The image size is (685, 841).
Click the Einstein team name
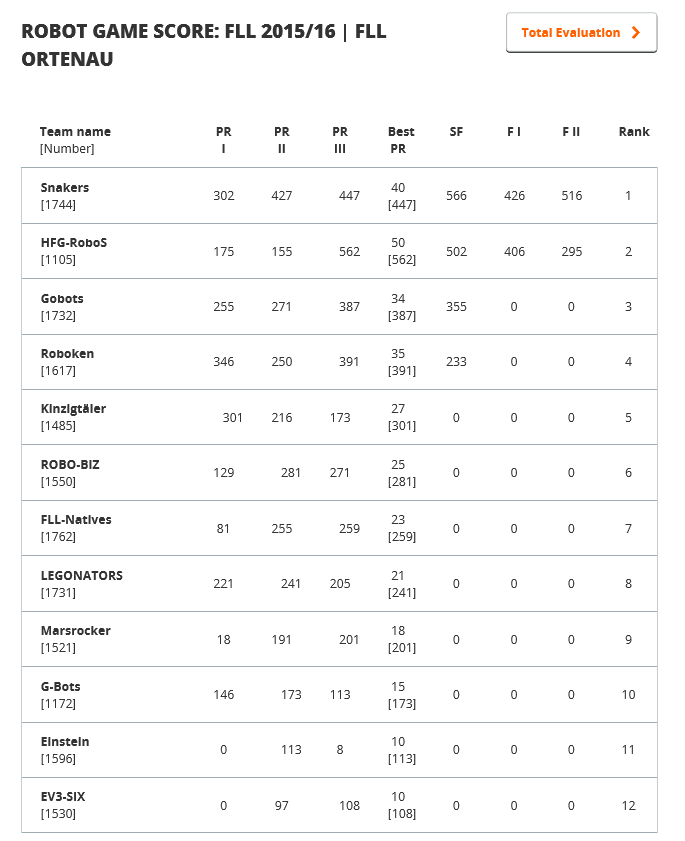pyautogui.click(x=65, y=742)
